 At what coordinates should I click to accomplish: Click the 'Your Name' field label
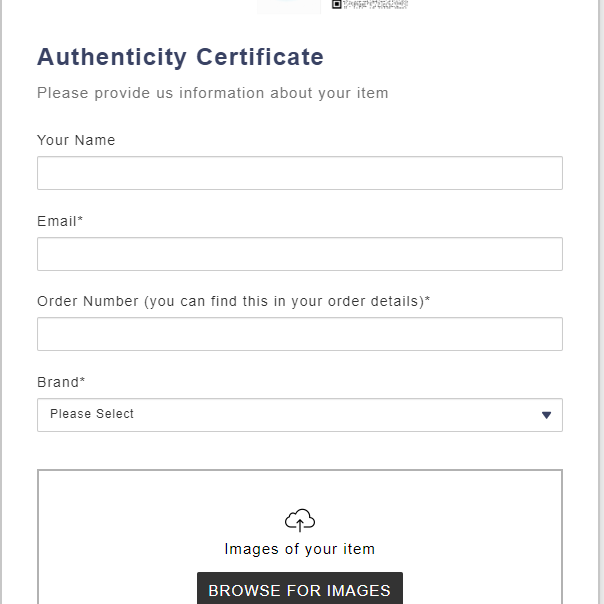point(76,140)
